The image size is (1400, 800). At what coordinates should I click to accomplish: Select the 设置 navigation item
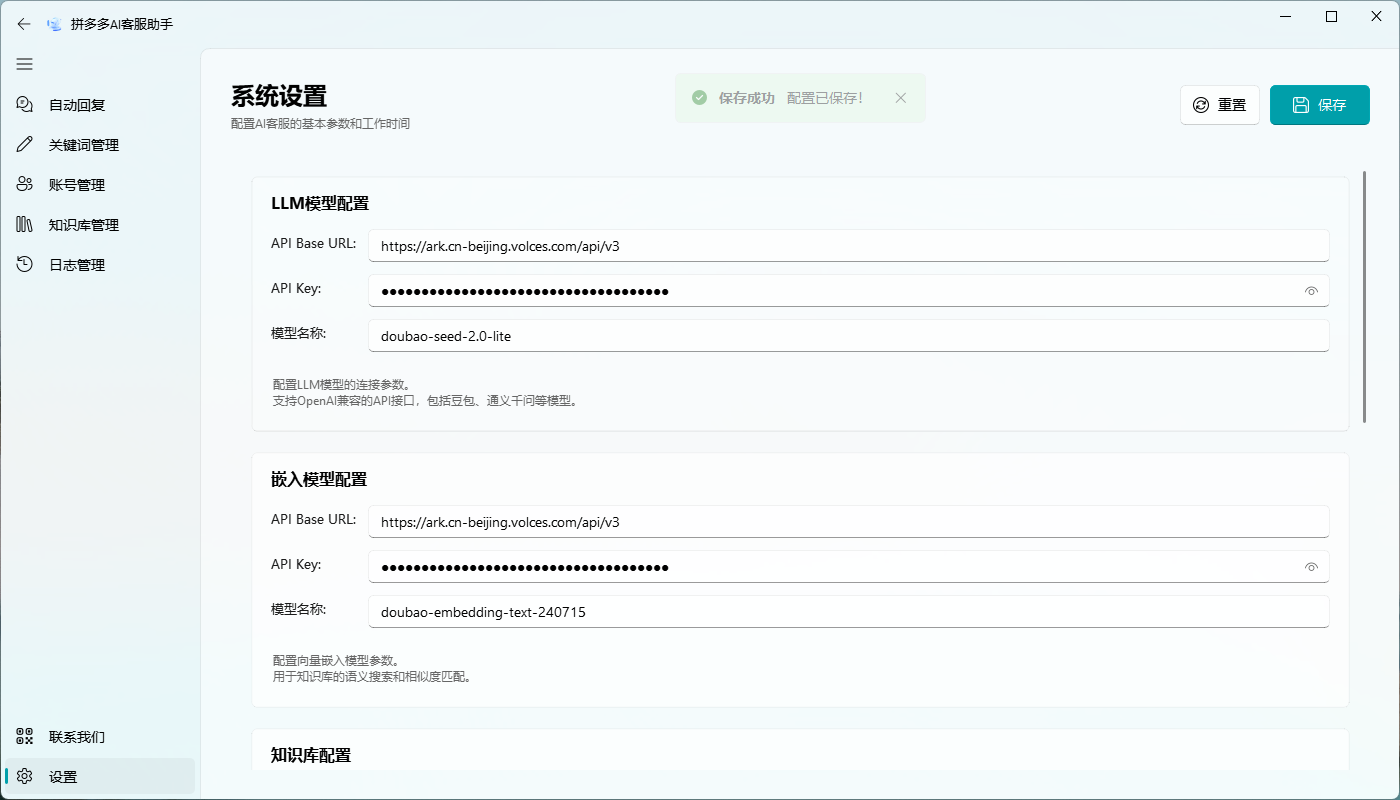pyautogui.click(x=100, y=776)
